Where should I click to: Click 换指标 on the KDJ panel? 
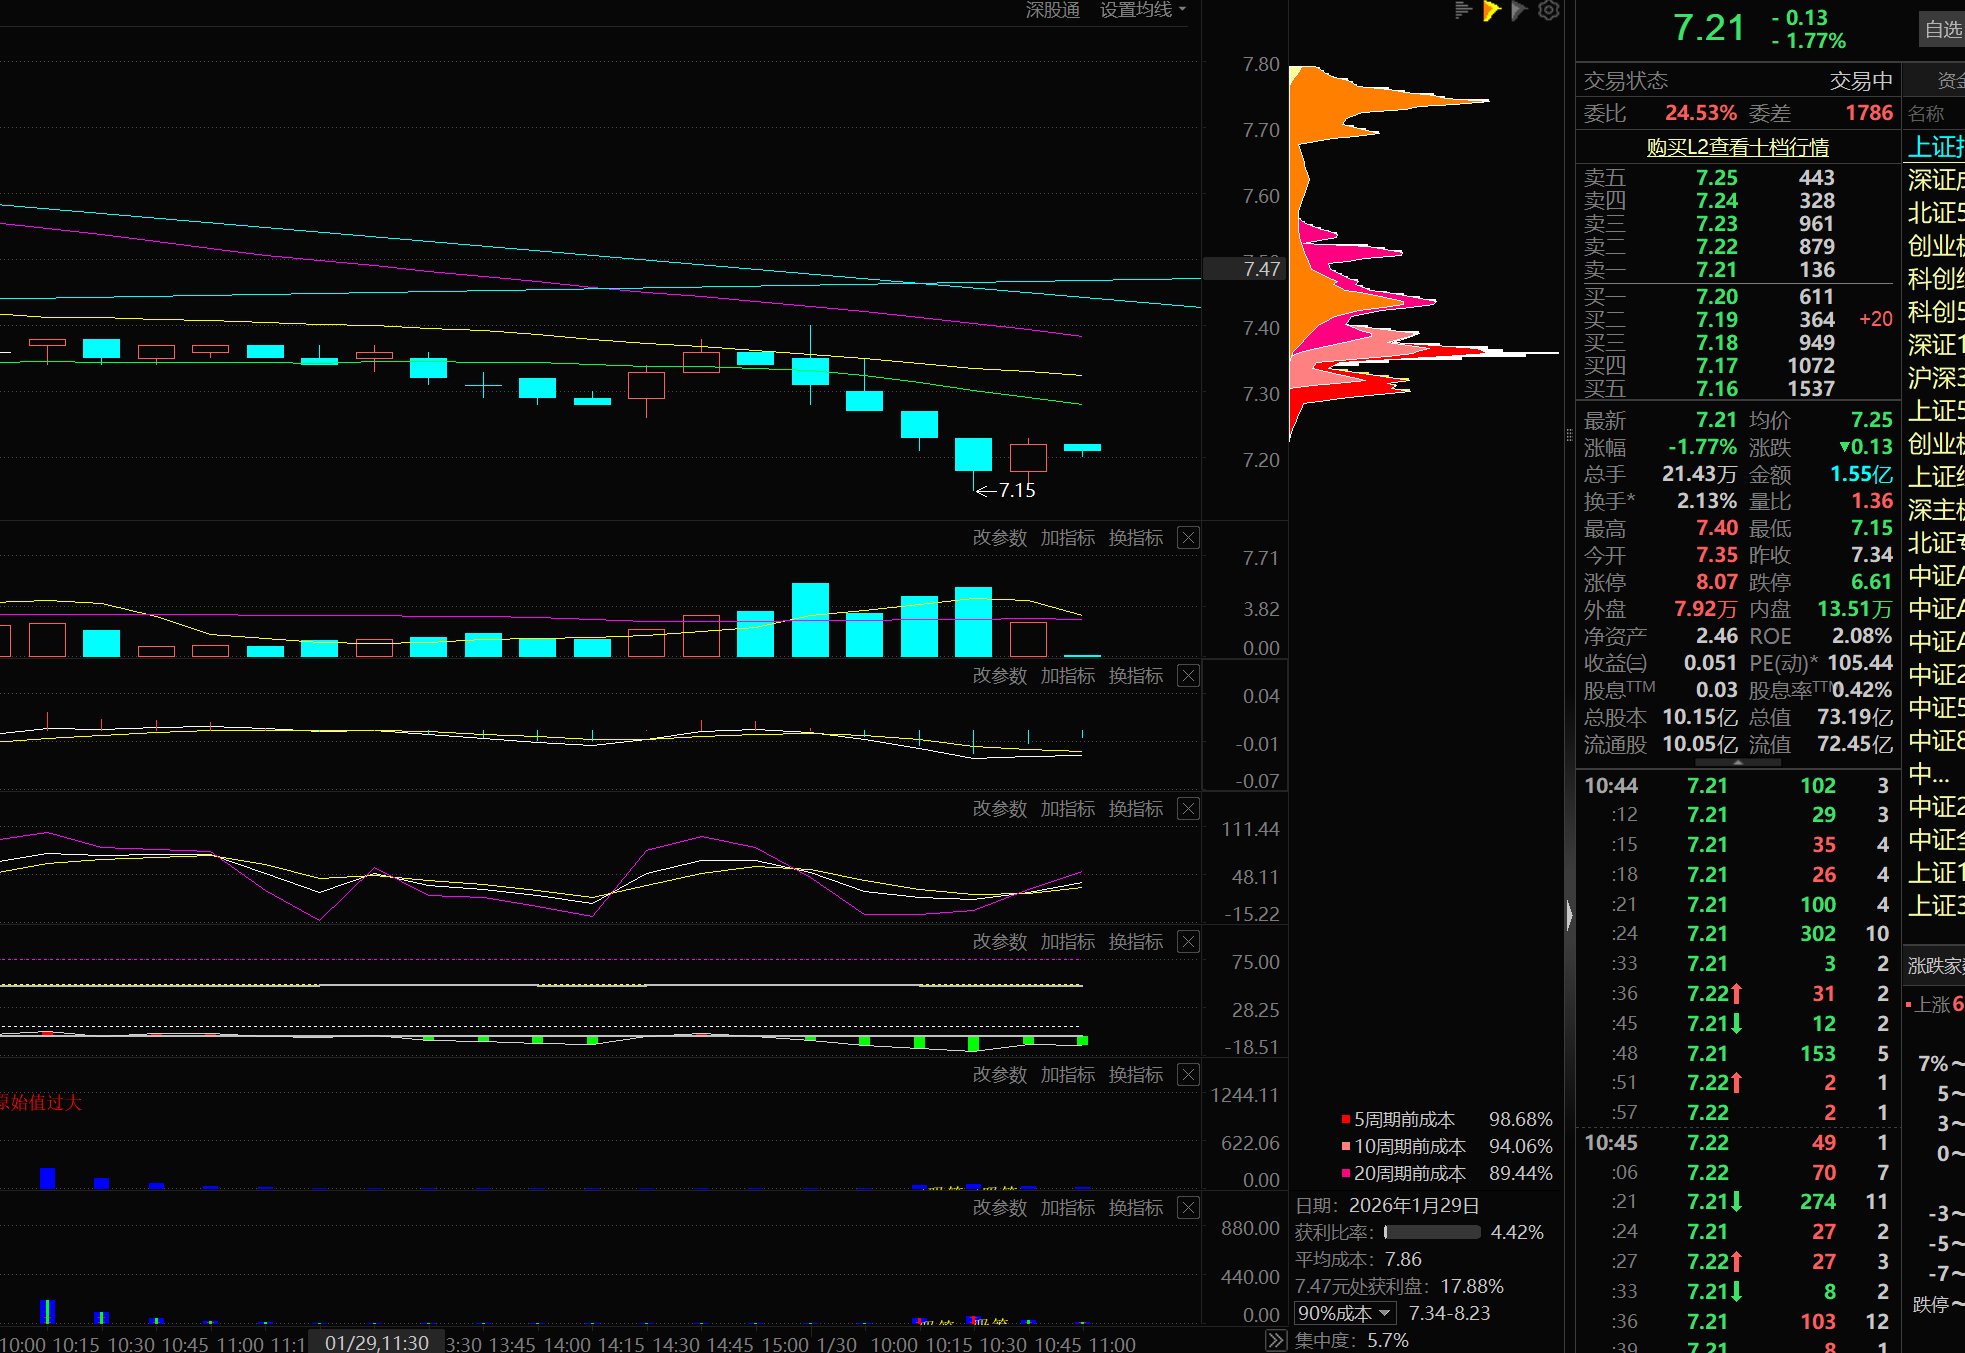pyautogui.click(x=1135, y=809)
